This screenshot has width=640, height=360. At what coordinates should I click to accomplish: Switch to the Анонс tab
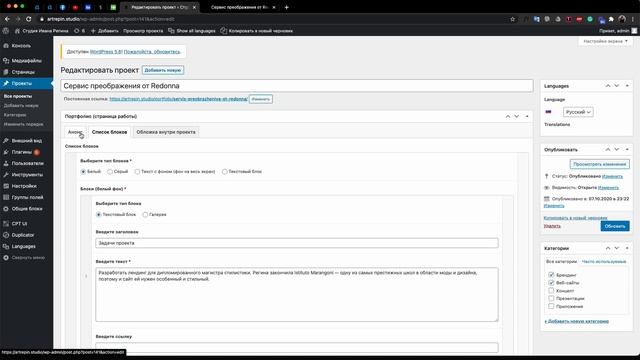pos(75,132)
